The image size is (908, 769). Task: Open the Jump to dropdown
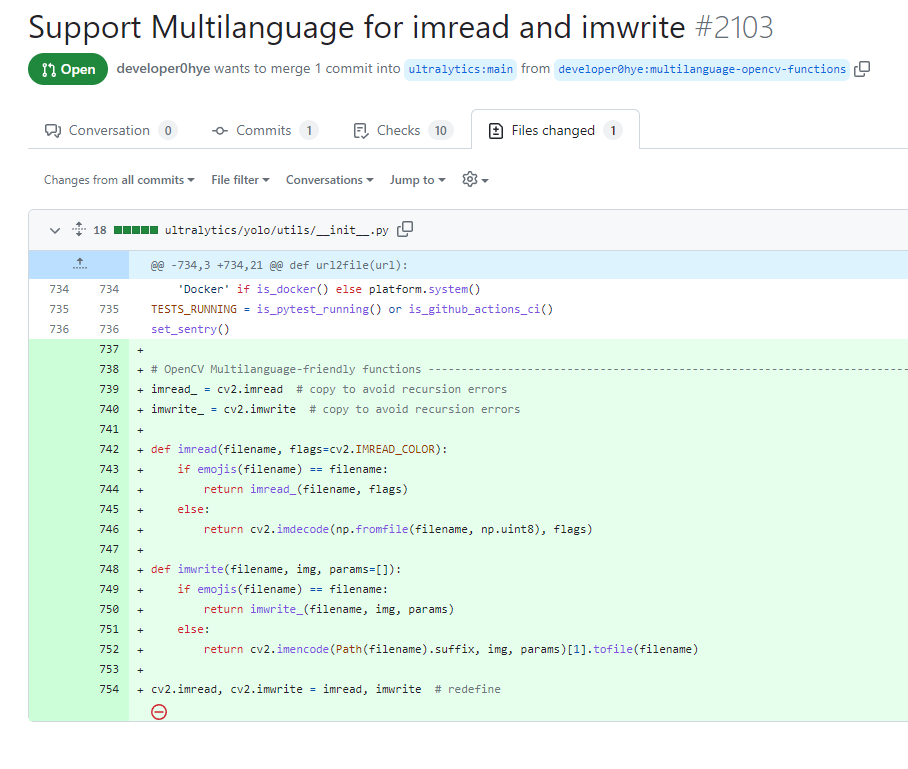point(418,180)
